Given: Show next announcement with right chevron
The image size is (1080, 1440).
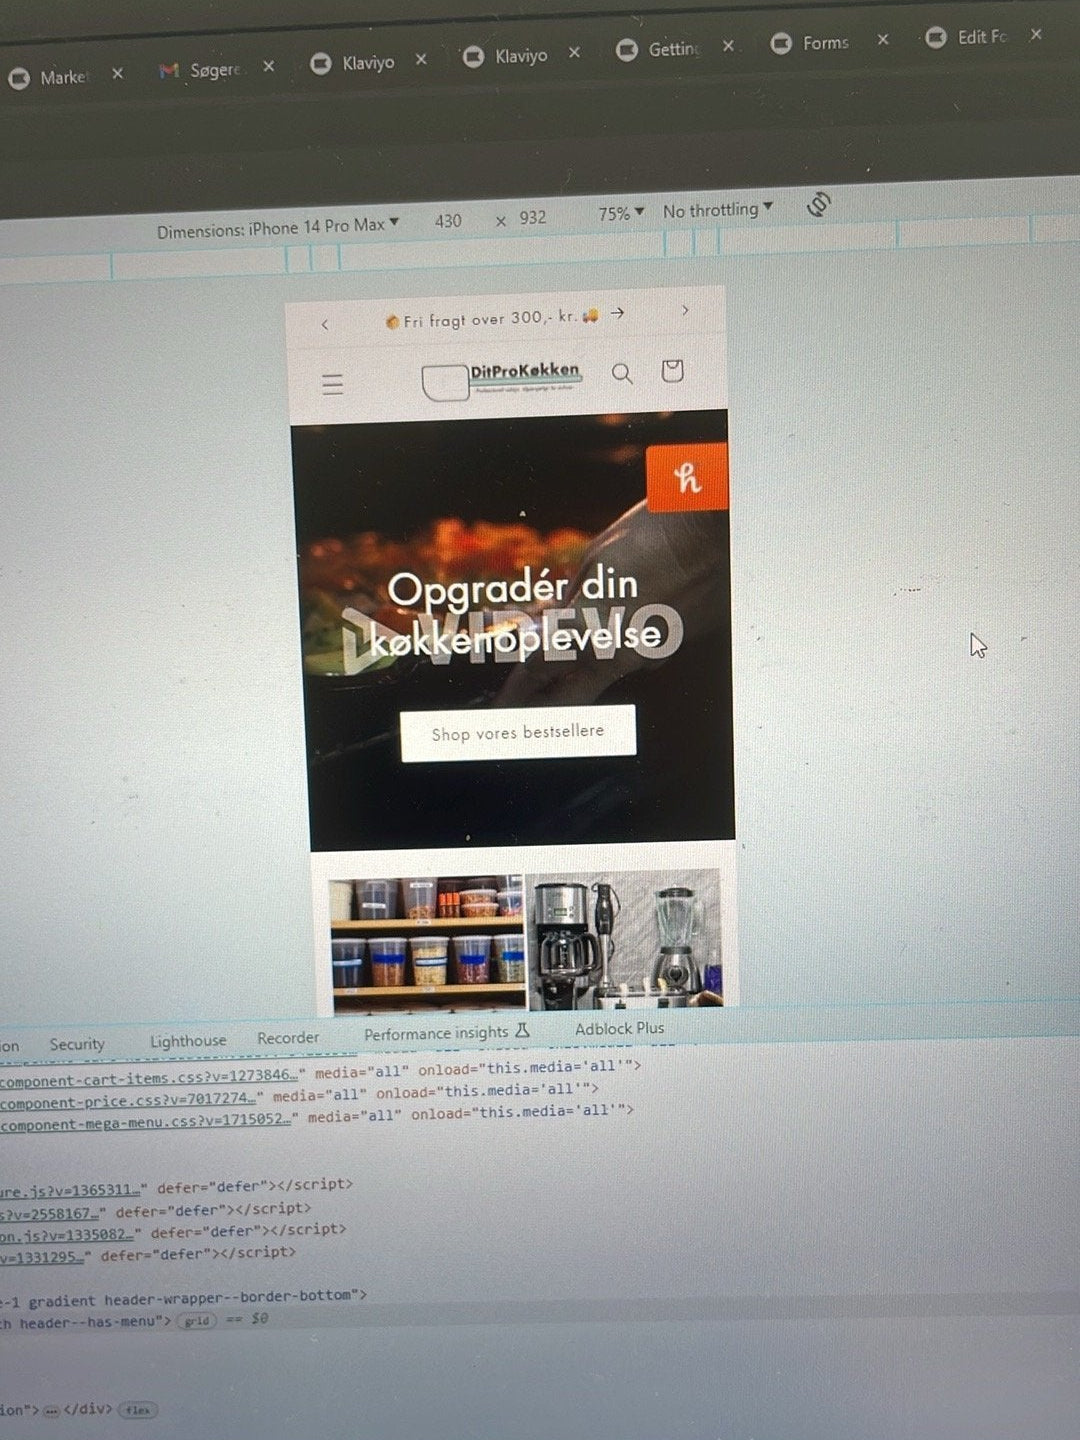Looking at the screenshot, I should [x=685, y=310].
